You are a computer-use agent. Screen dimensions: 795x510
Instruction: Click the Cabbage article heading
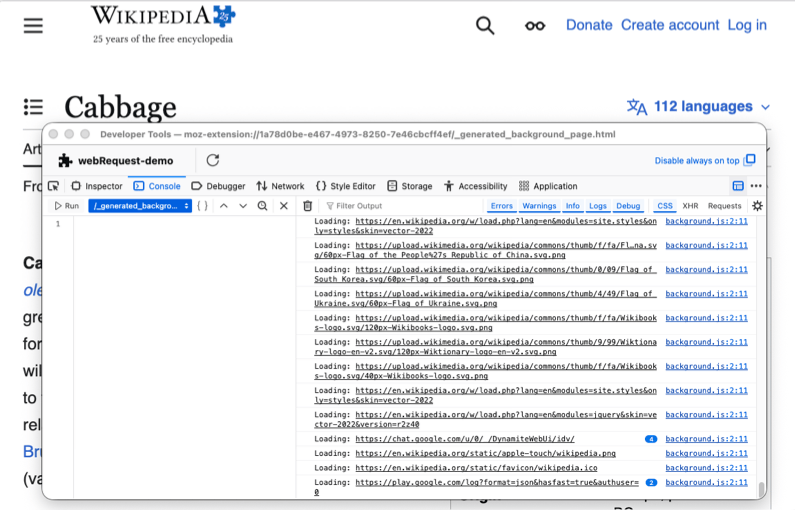click(120, 107)
